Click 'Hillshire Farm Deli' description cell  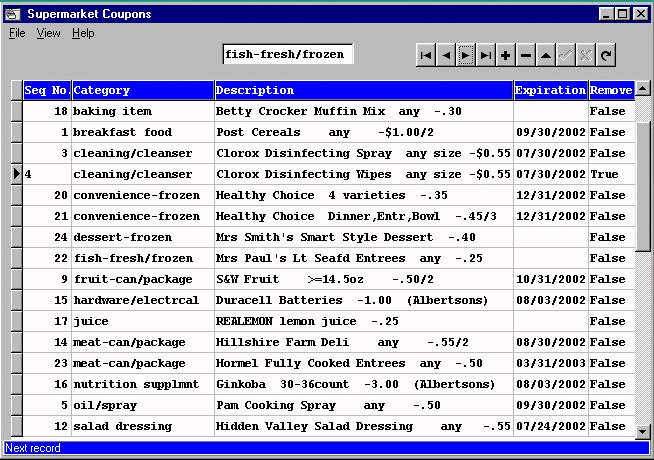tap(364, 342)
